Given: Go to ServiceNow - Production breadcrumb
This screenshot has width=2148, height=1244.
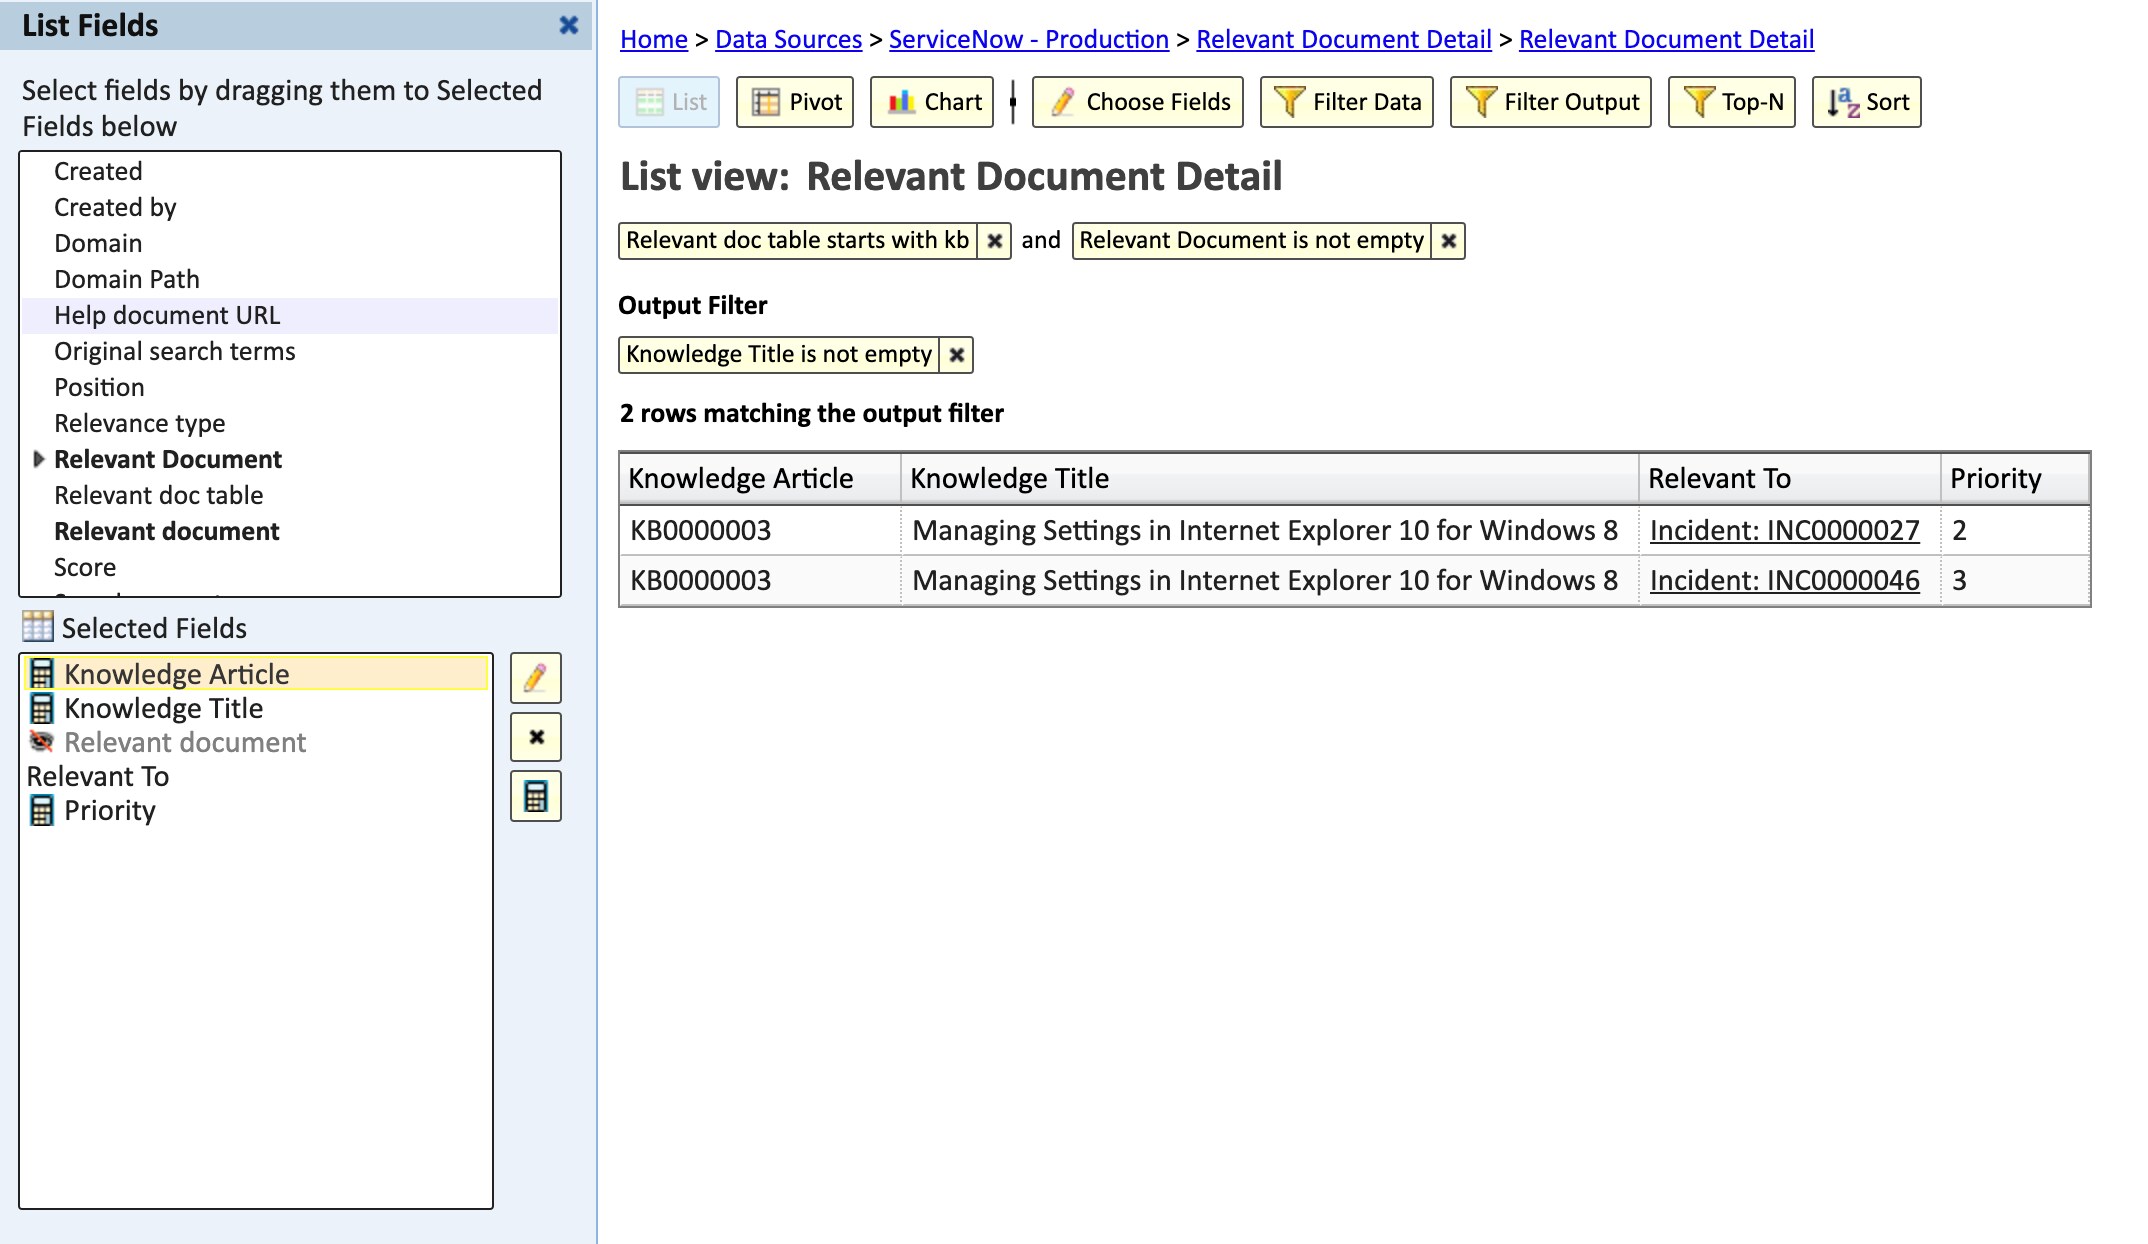Looking at the screenshot, I should point(1028,39).
